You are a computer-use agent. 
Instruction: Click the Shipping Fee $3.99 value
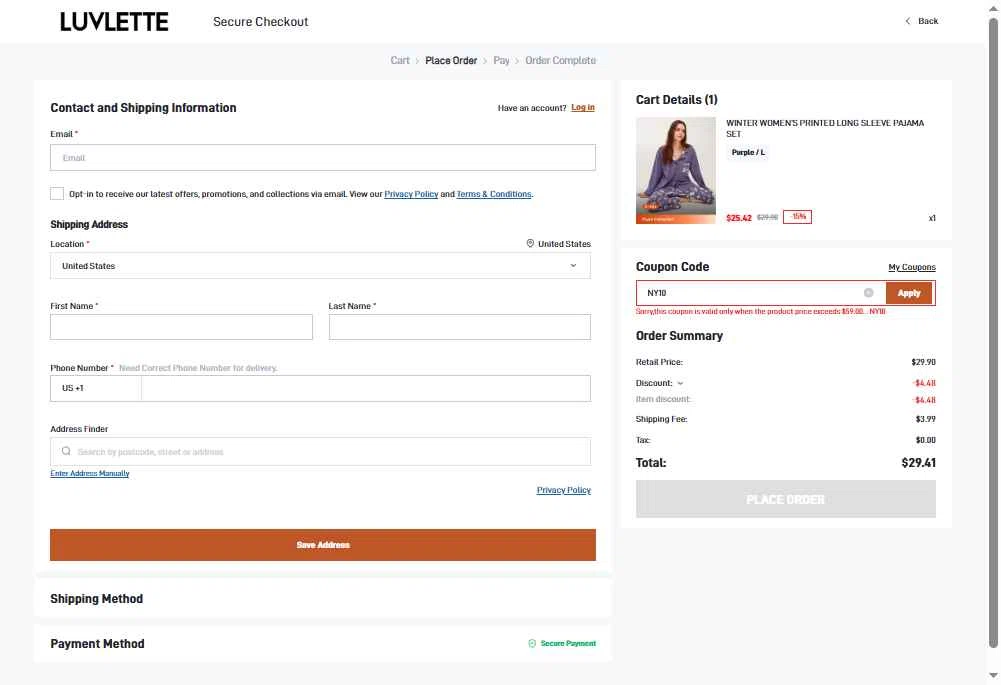[x=926, y=419]
